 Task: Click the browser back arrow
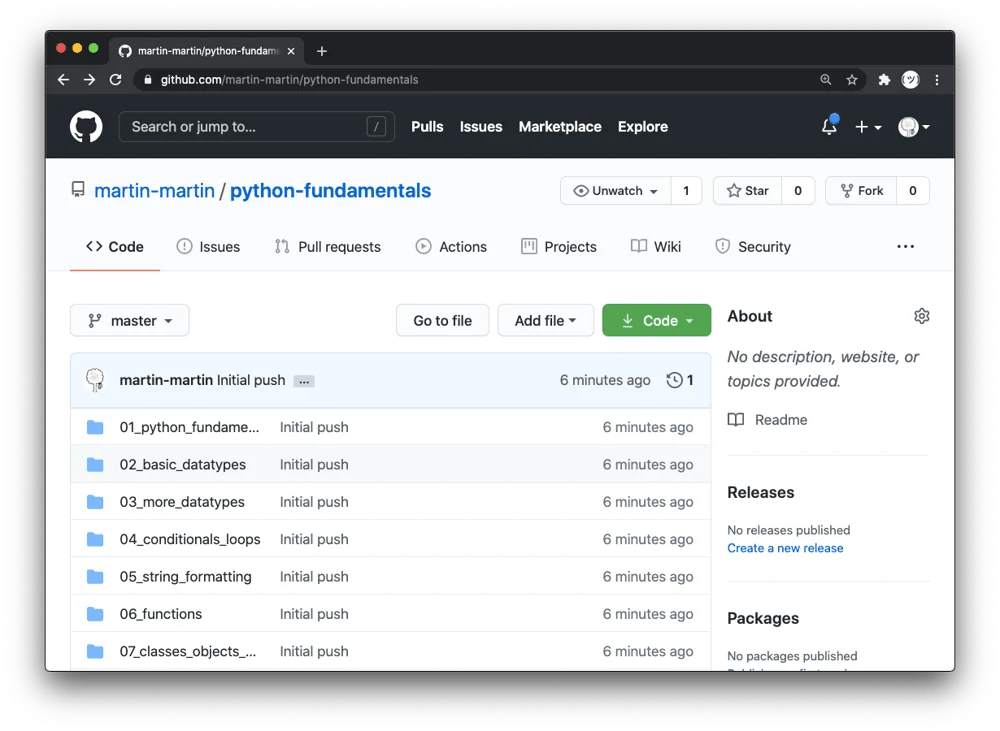click(63, 80)
